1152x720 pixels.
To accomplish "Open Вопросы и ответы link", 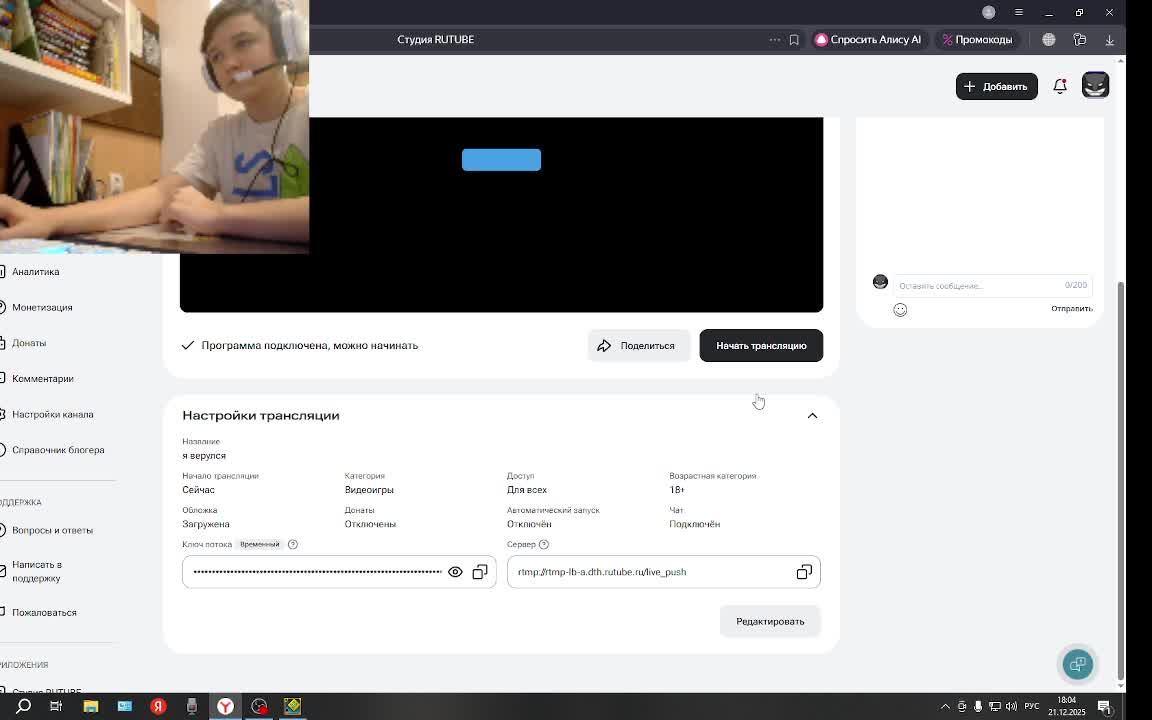I will tap(52, 530).
